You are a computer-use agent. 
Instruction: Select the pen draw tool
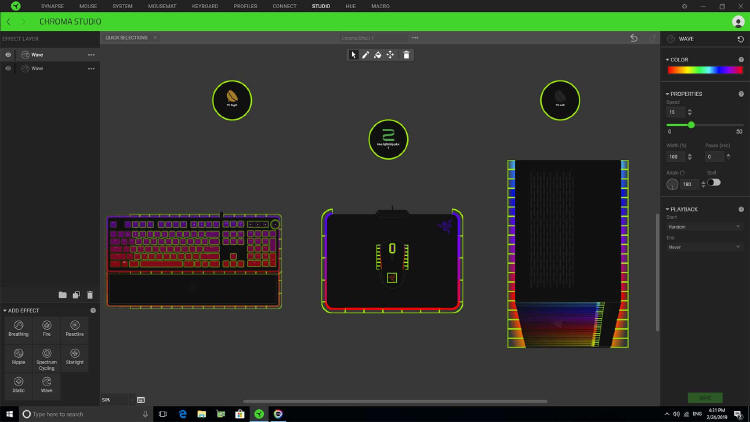[365, 55]
